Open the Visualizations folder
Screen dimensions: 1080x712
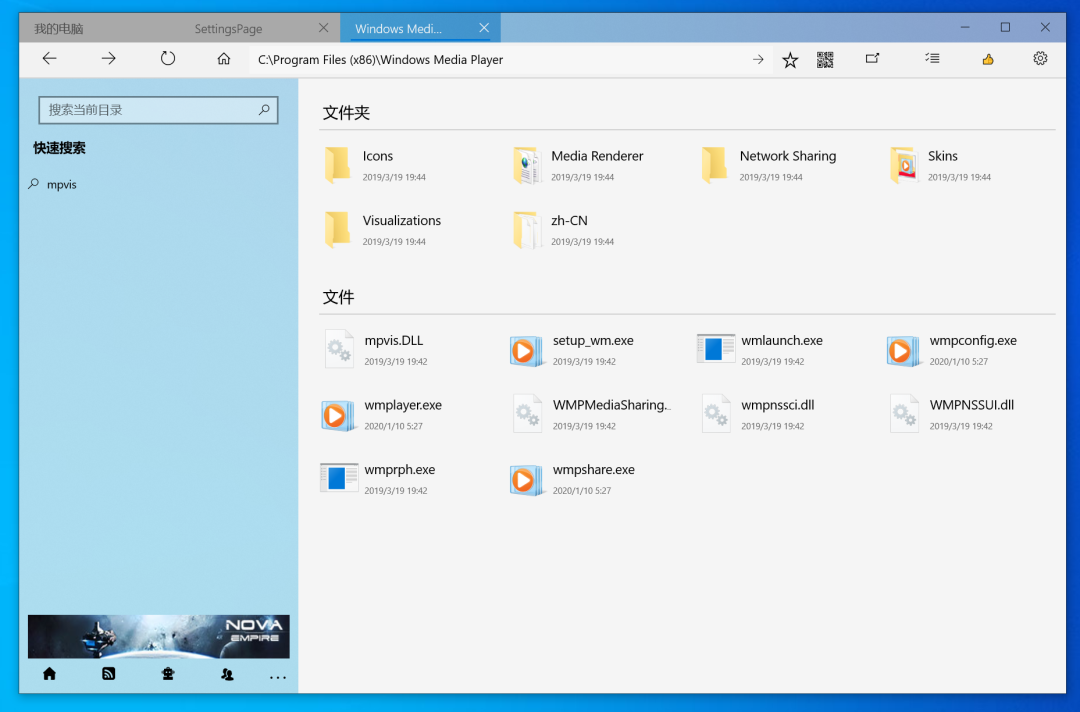click(x=383, y=230)
